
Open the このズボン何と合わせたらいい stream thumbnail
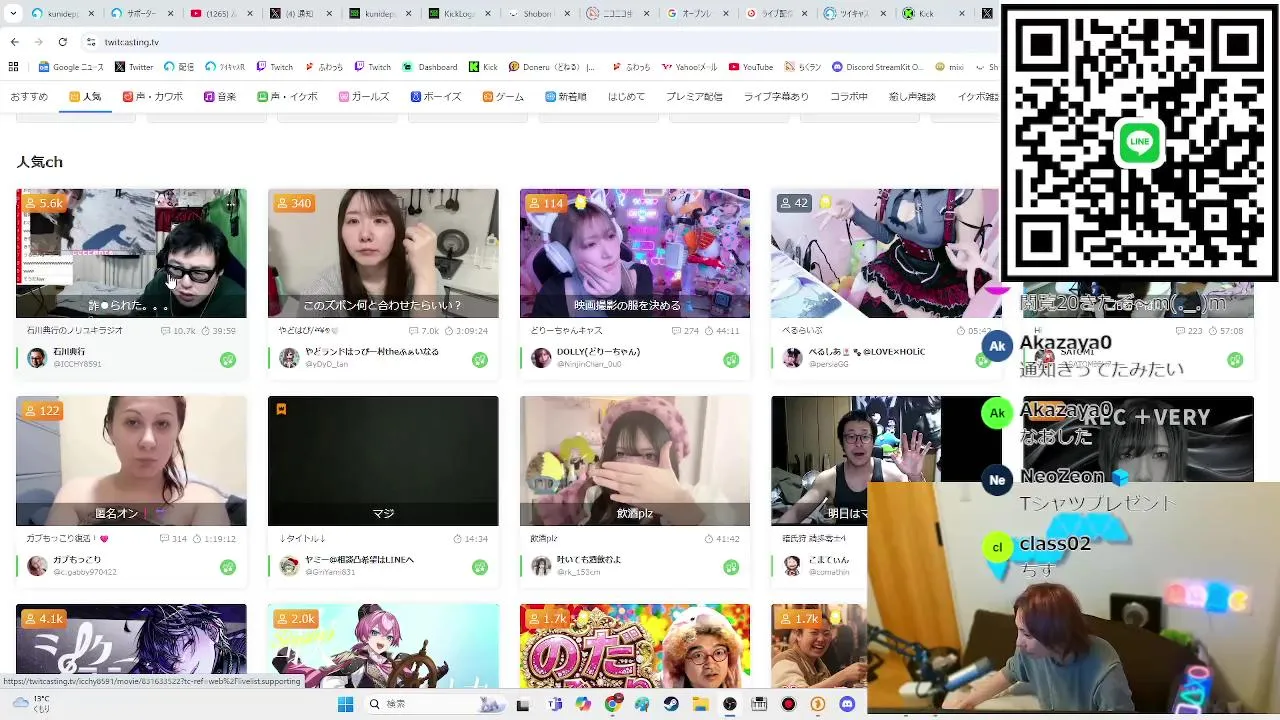383,253
